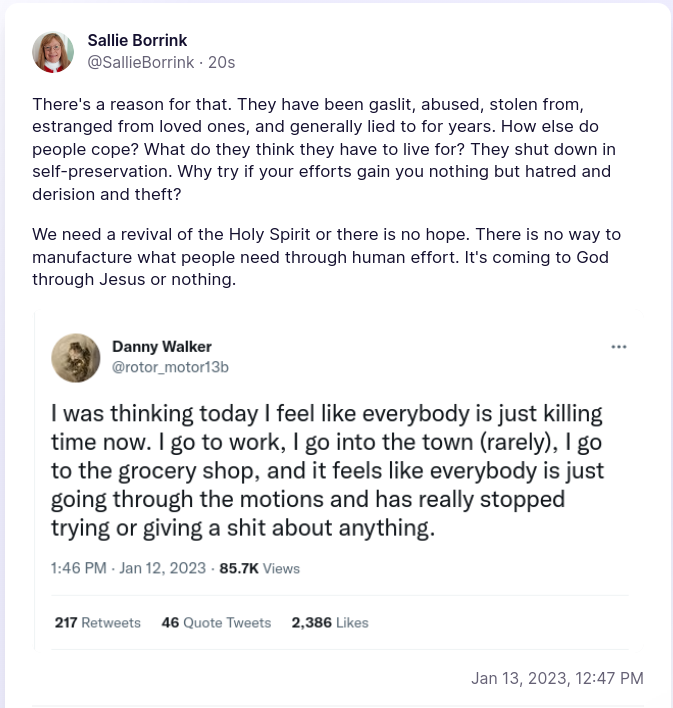Show the 2,386 Likes list
The height and width of the screenshot is (708, 673).
pos(330,622)
